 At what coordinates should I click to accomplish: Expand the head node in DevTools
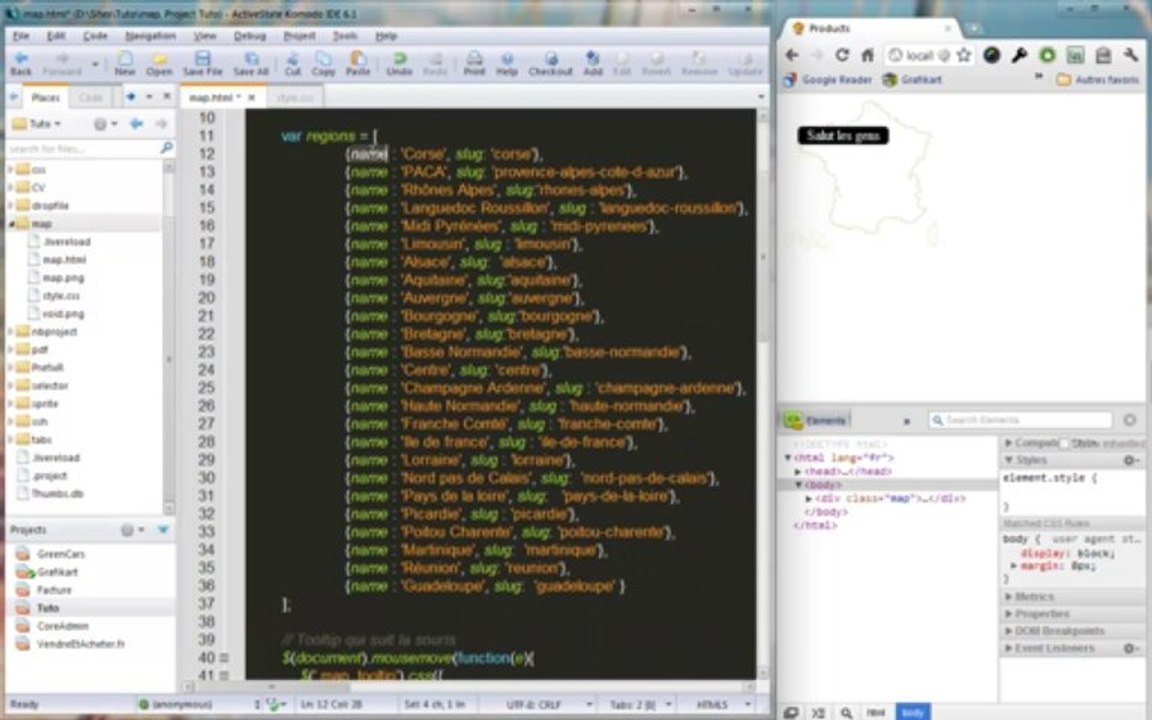click(798, 472)
